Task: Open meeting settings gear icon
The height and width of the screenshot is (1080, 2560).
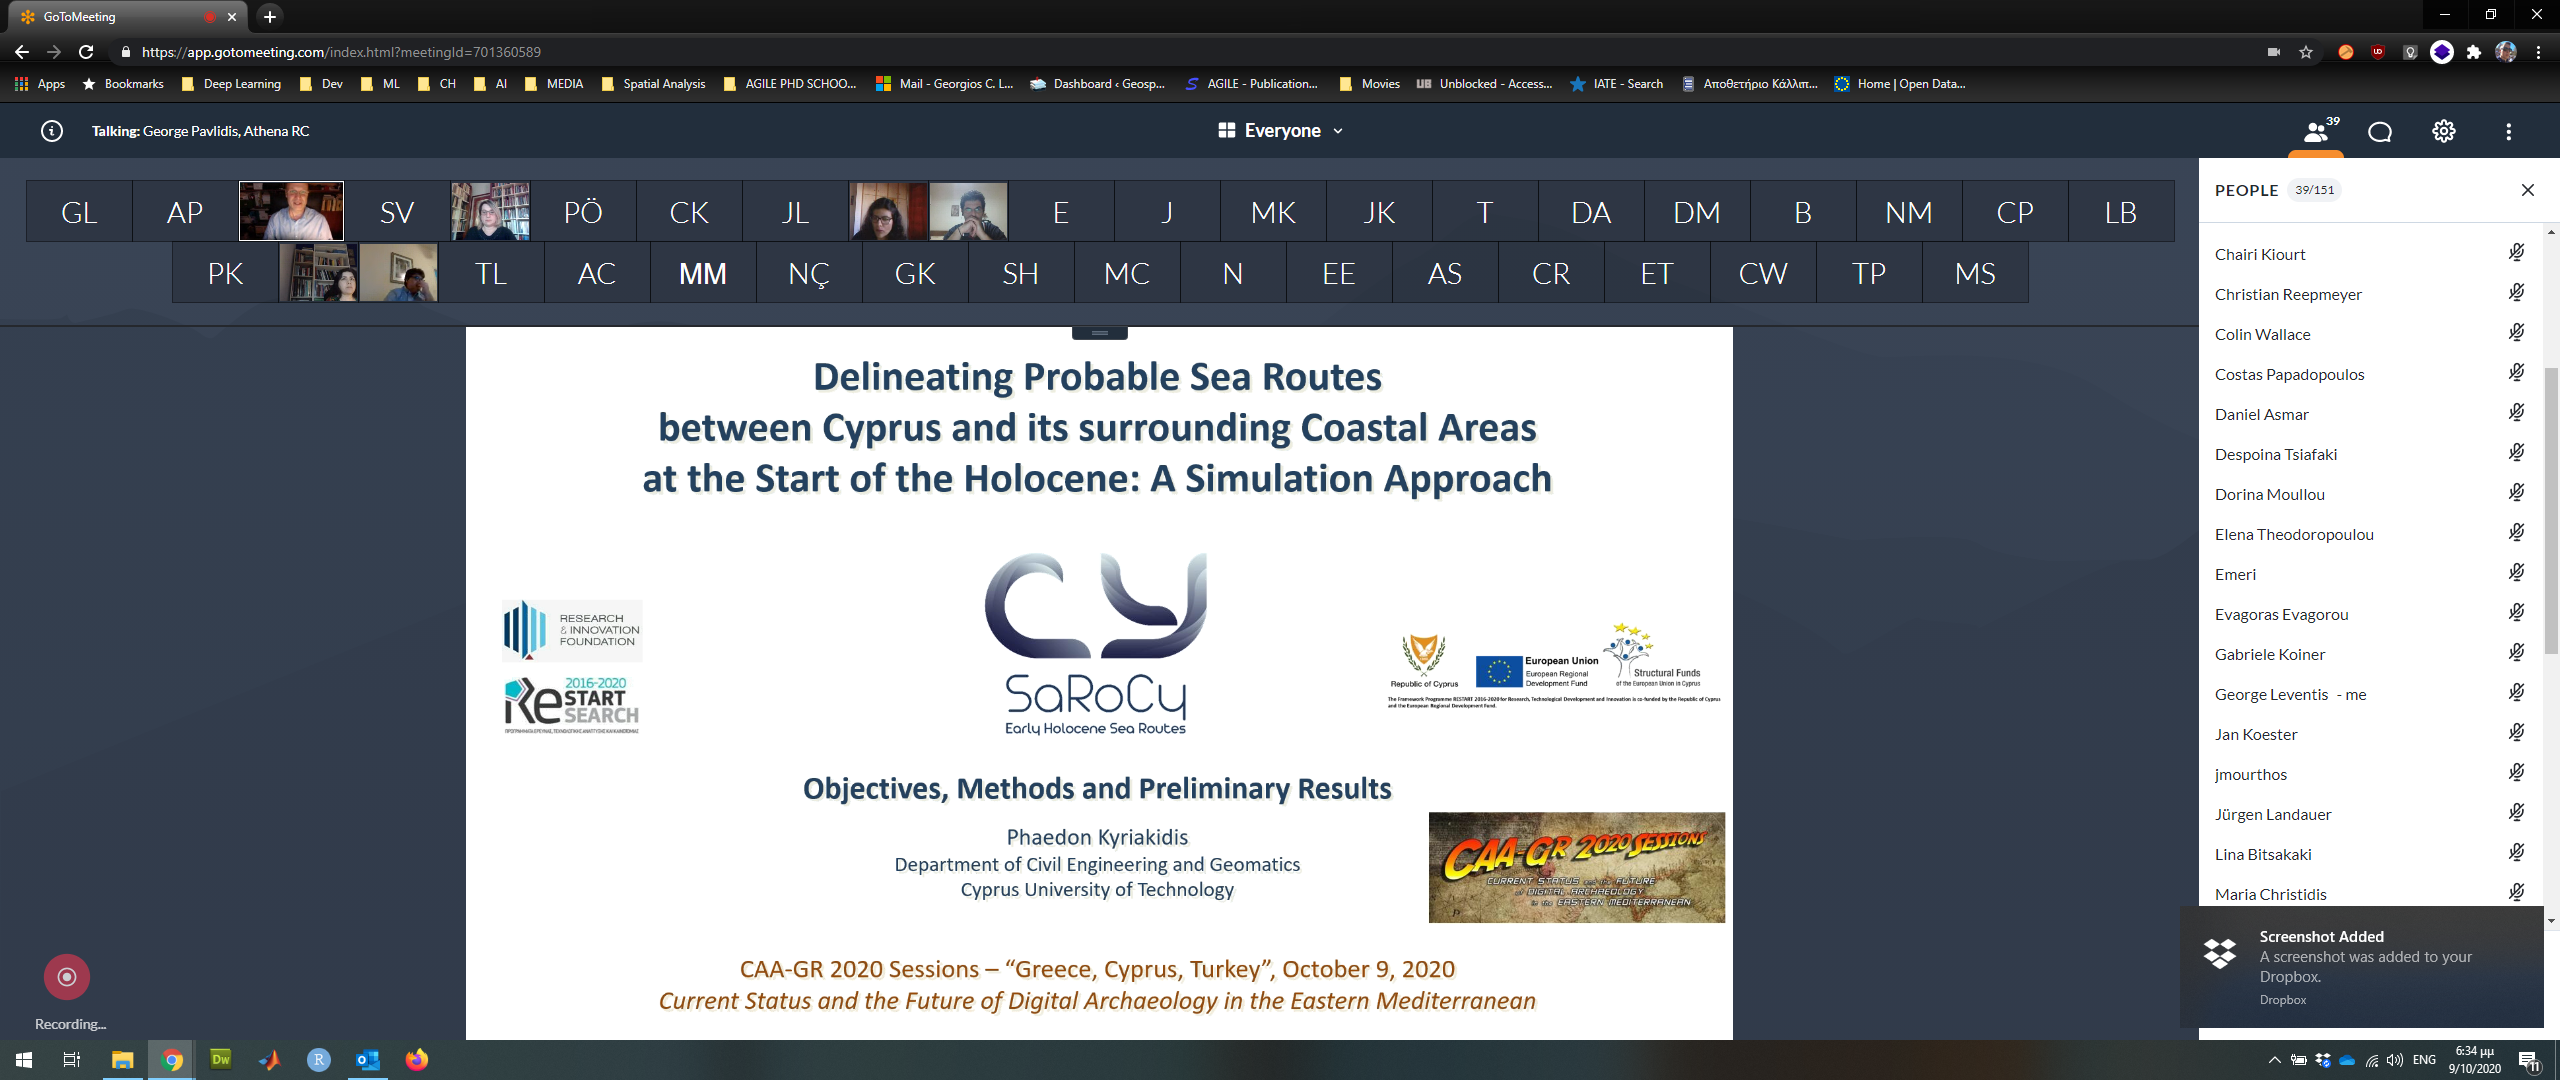Action: pyautogui.click(x=2444, y=131)
